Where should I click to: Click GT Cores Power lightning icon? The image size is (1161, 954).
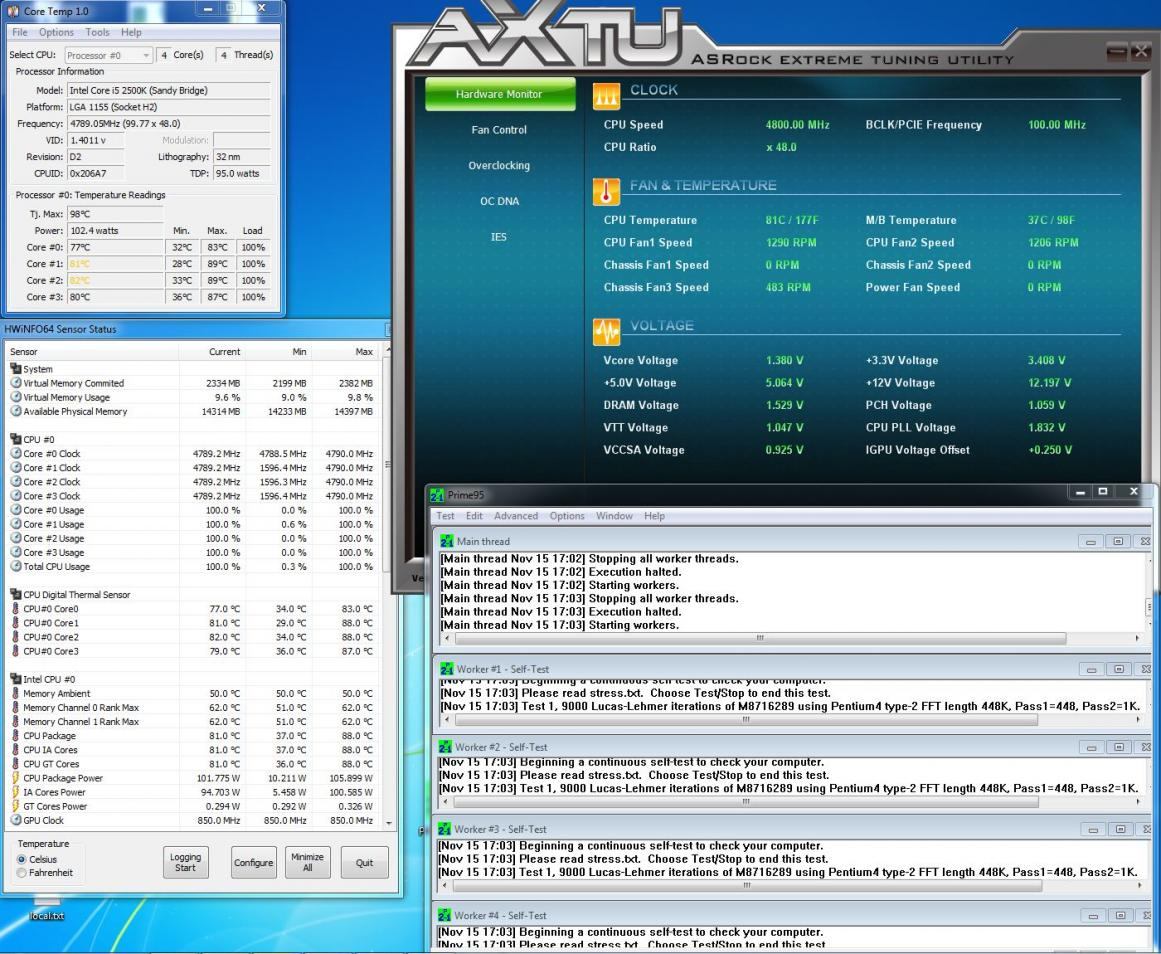[16, 806]
